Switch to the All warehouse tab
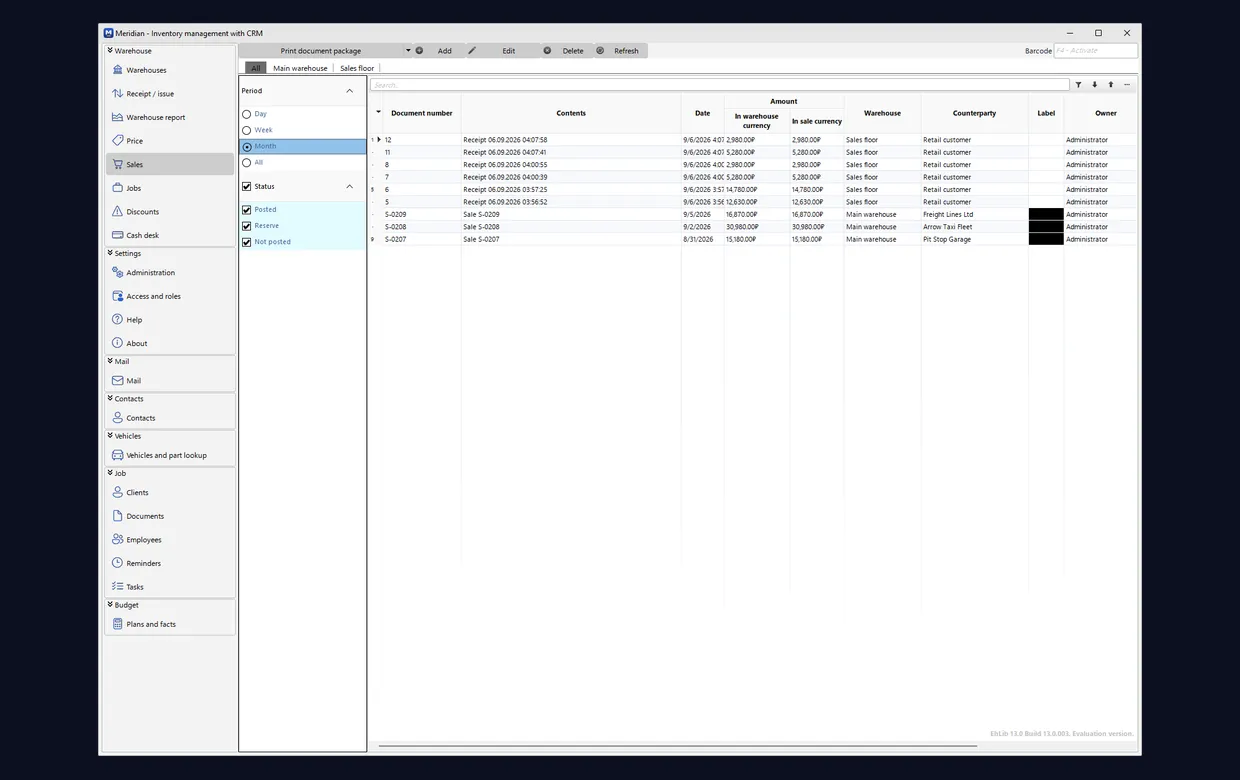1240x780 pixels. 256,68
